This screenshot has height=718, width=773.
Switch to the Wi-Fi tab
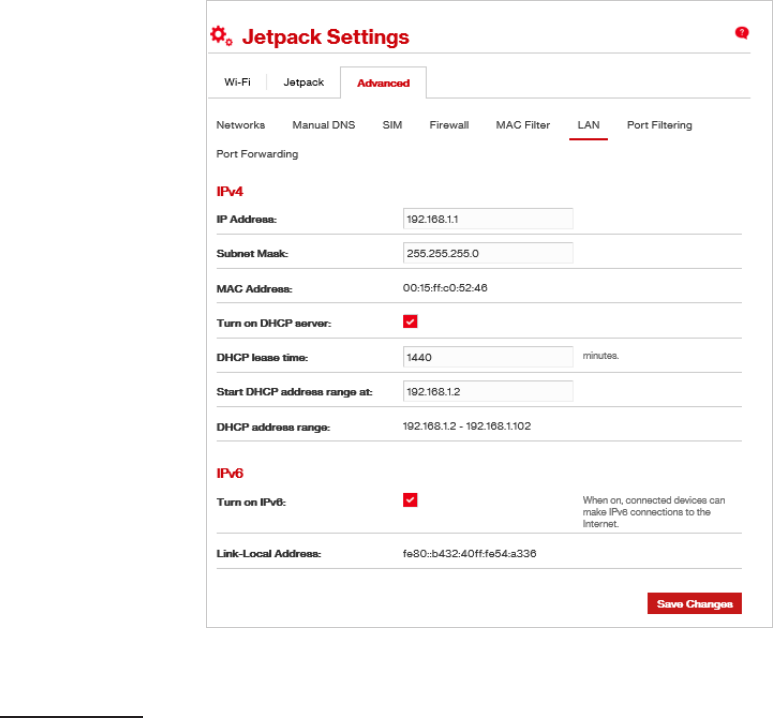click(x=237, y=82)
